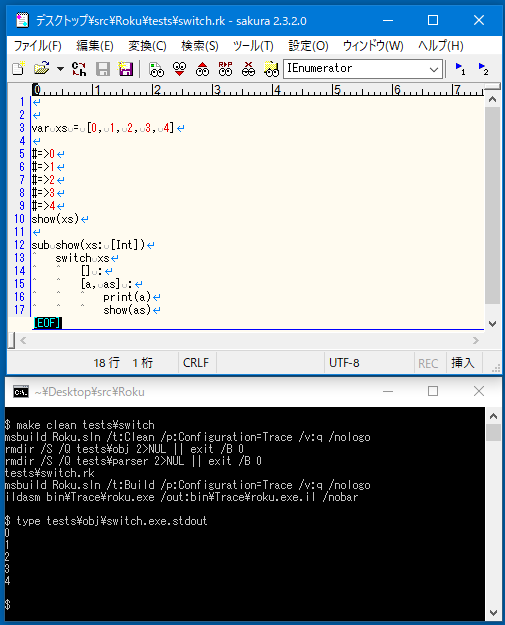Click the editor horizontal scroll right arrow
This screenshot has height=625, width=505.
click(x=476, y=340)
